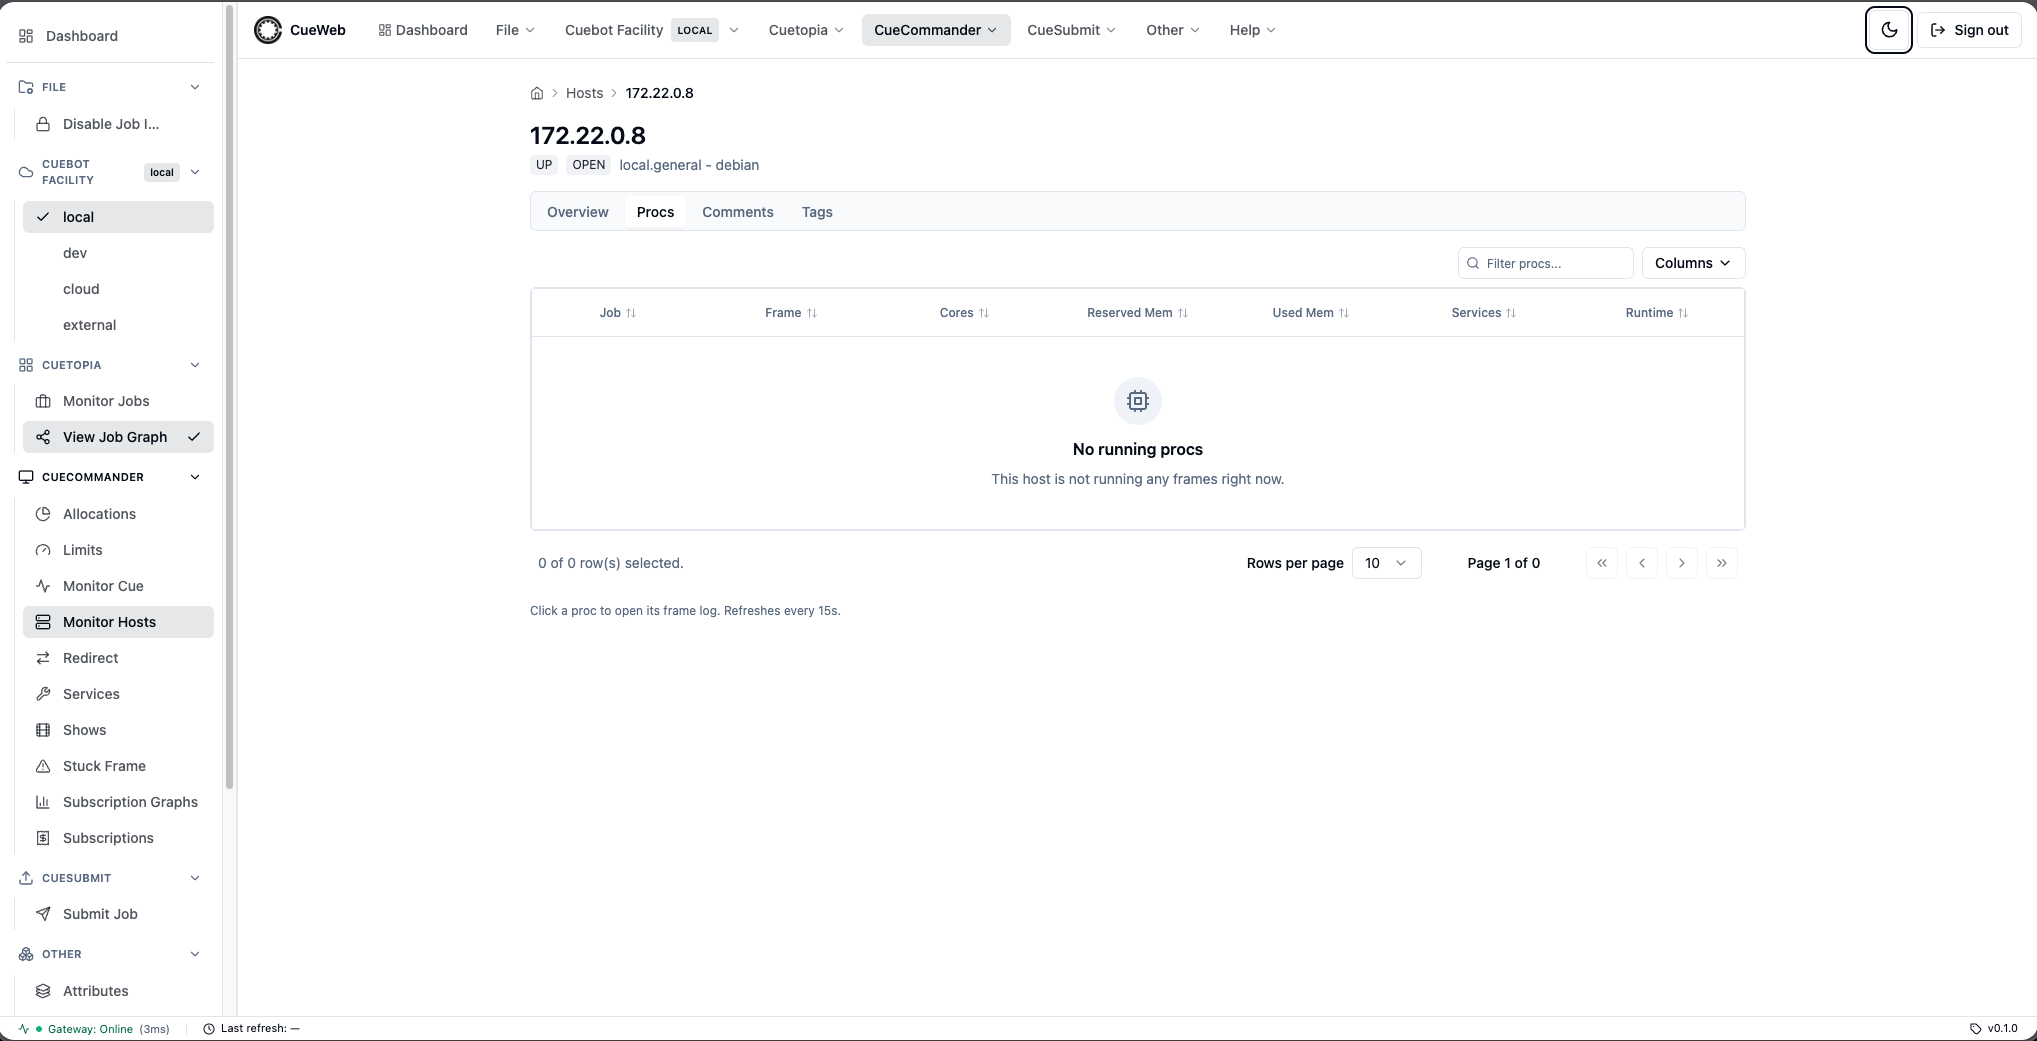Open Dashboard in the sidebar

point(112,36)
